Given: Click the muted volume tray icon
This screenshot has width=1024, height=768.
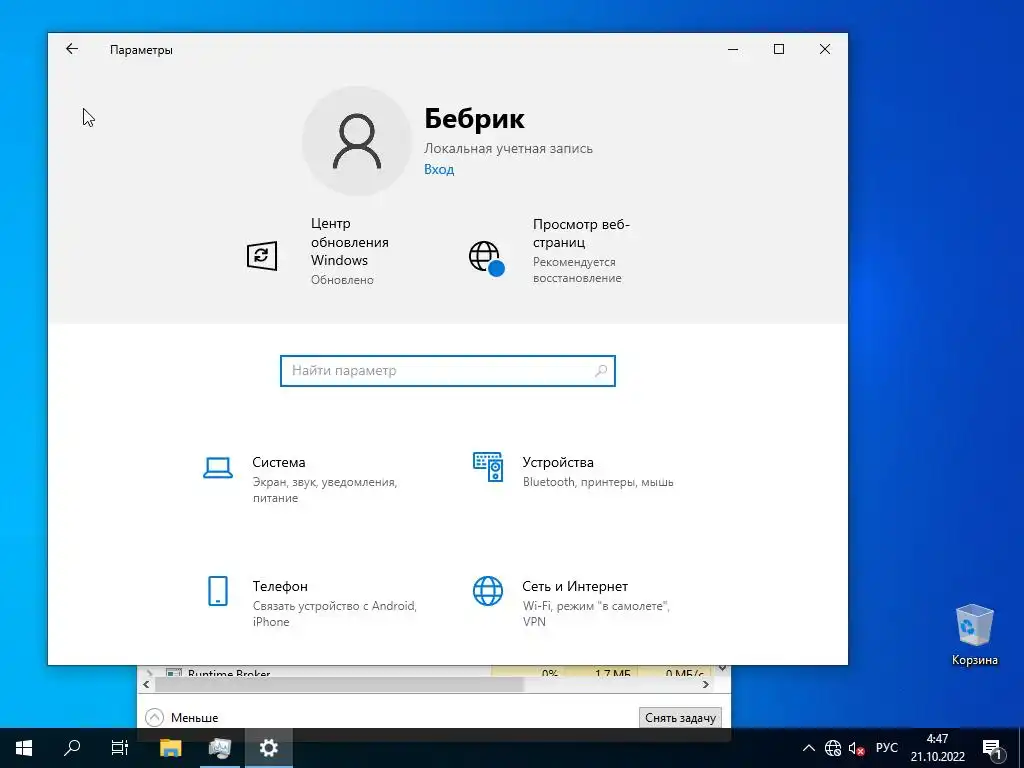Looking at the screenshot, I should (856, 748).
